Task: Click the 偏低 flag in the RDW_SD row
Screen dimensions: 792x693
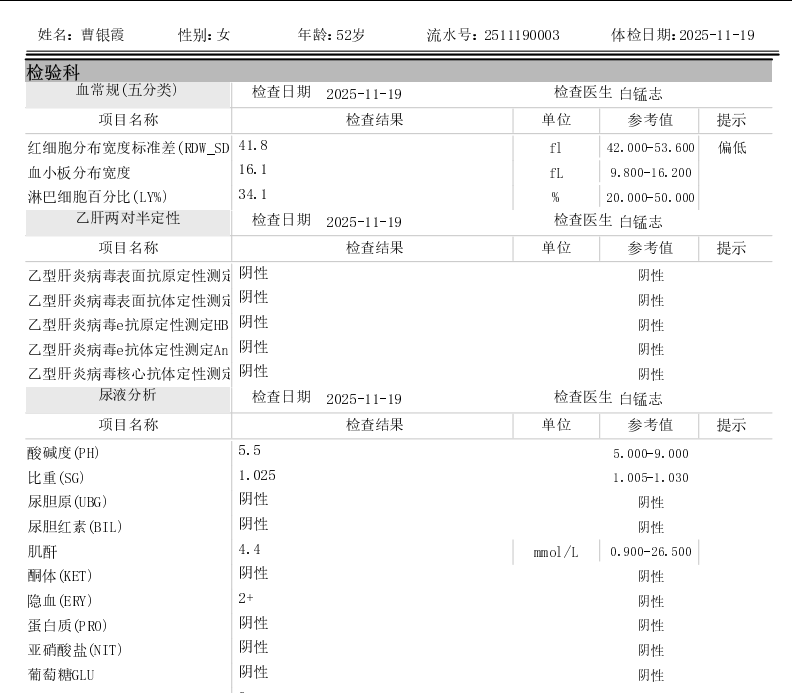Action: 731,148
